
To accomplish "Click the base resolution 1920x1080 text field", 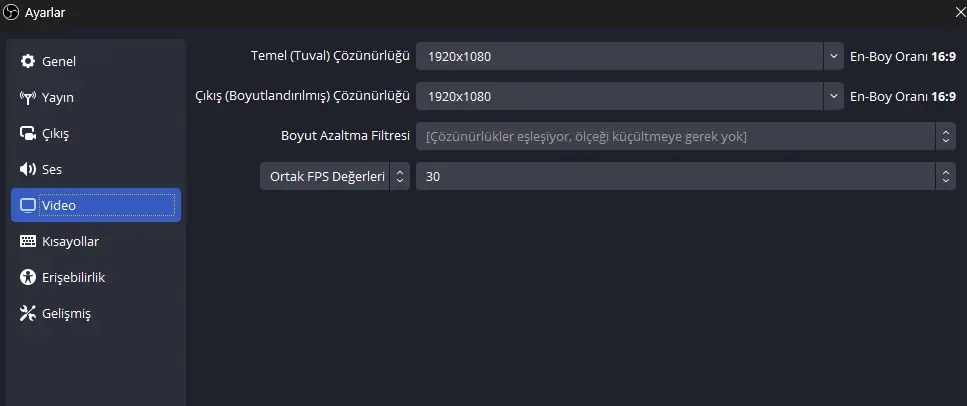I will click(619, 57).
